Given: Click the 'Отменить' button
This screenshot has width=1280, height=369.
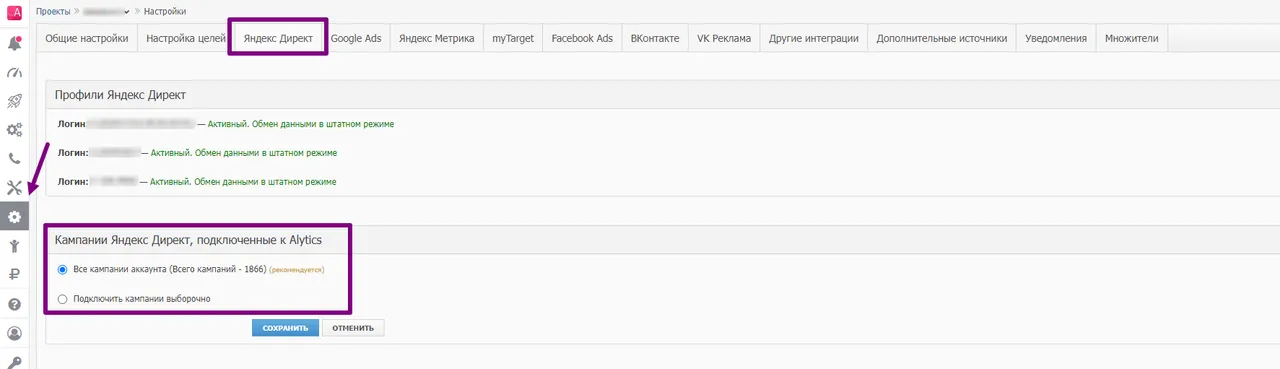Looking at the screenshot, I should pos(353,328).
